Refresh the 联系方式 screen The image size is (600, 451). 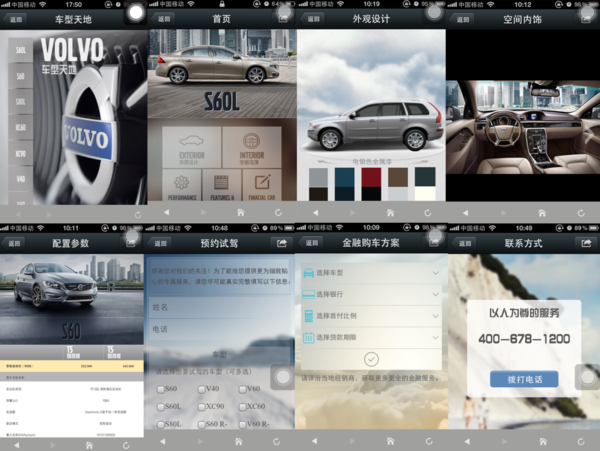click(x=581, y=441)
